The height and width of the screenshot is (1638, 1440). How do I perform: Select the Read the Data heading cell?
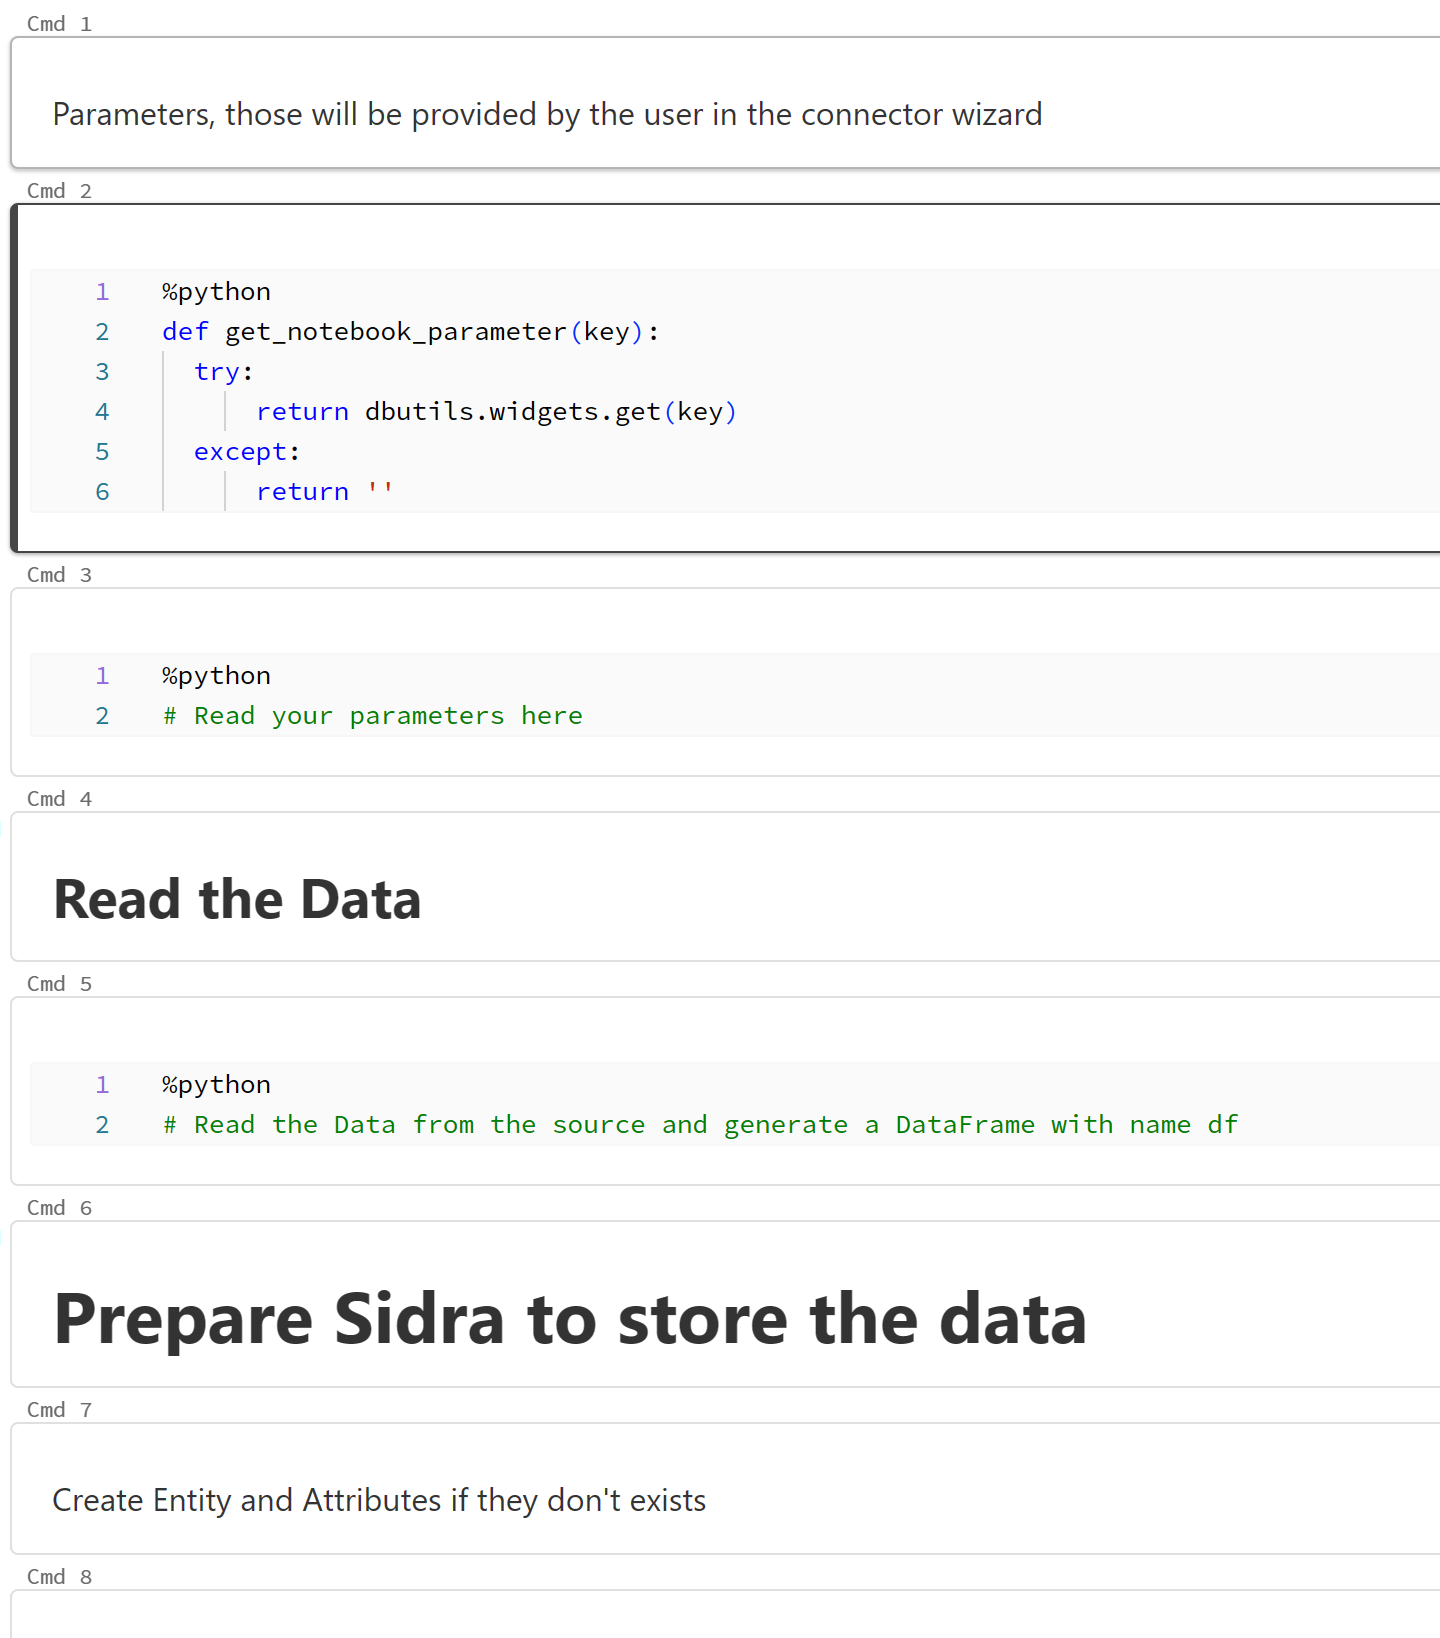click(x=237, y=899)
